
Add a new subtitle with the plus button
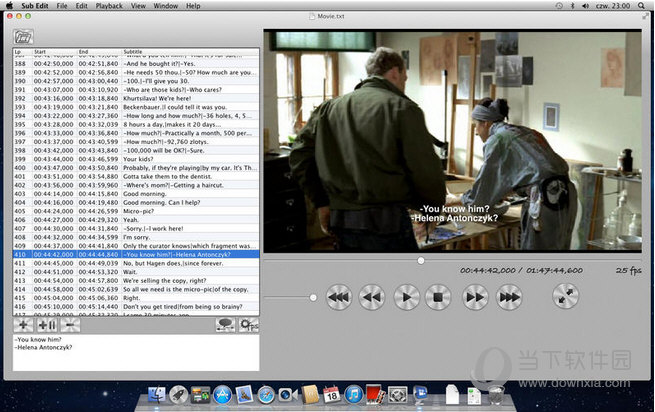pyautogui.click(x=23, y=325)
